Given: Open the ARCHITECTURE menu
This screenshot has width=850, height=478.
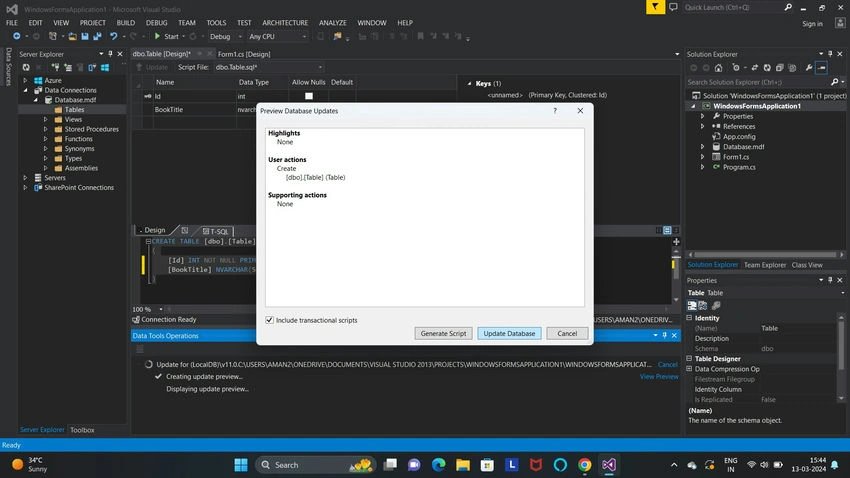Looking at the screenshot, I should pos(285,23).
